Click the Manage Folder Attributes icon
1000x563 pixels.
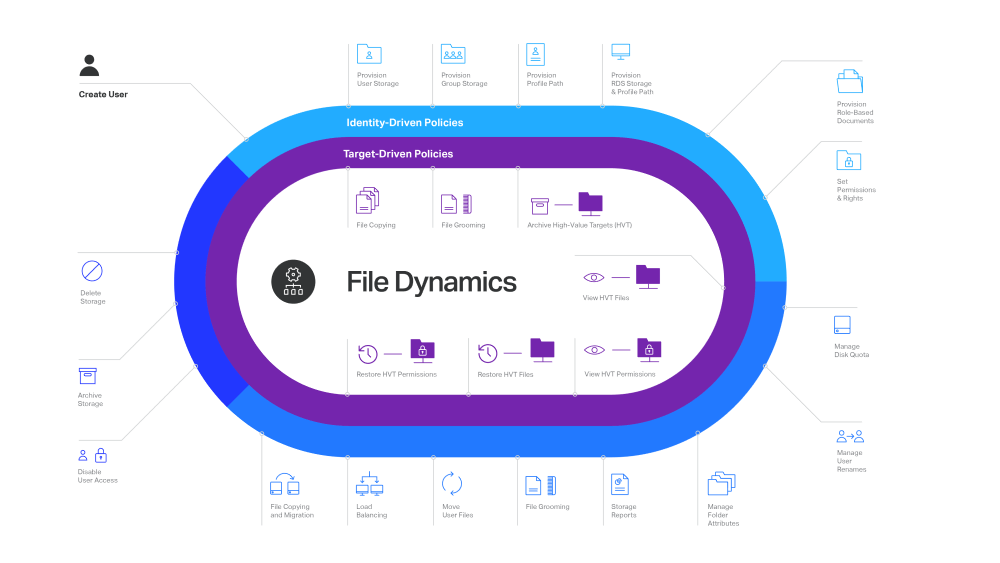[x=721, y=483]
